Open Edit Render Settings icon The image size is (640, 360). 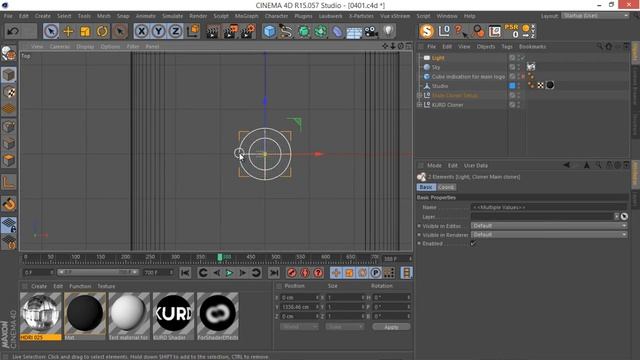(248, 31)
